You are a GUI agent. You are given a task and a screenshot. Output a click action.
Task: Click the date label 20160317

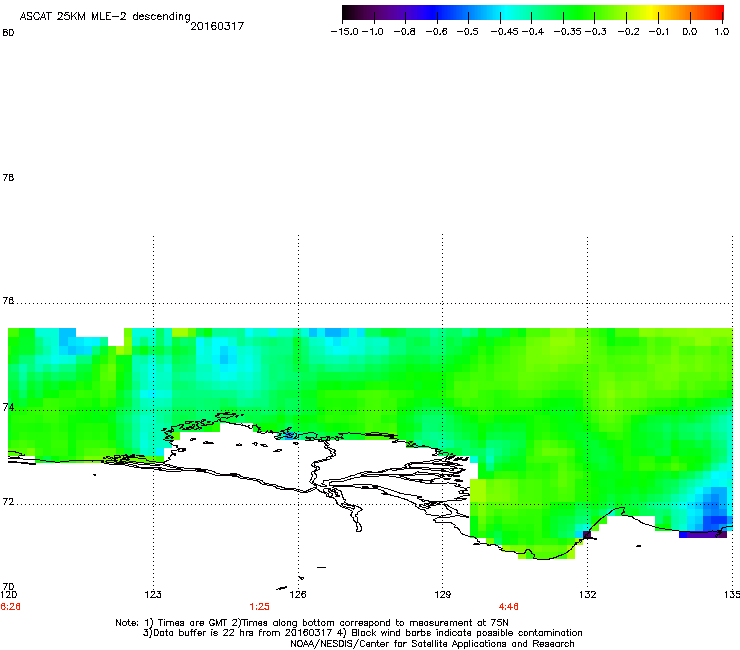click(x=217, y=26)
